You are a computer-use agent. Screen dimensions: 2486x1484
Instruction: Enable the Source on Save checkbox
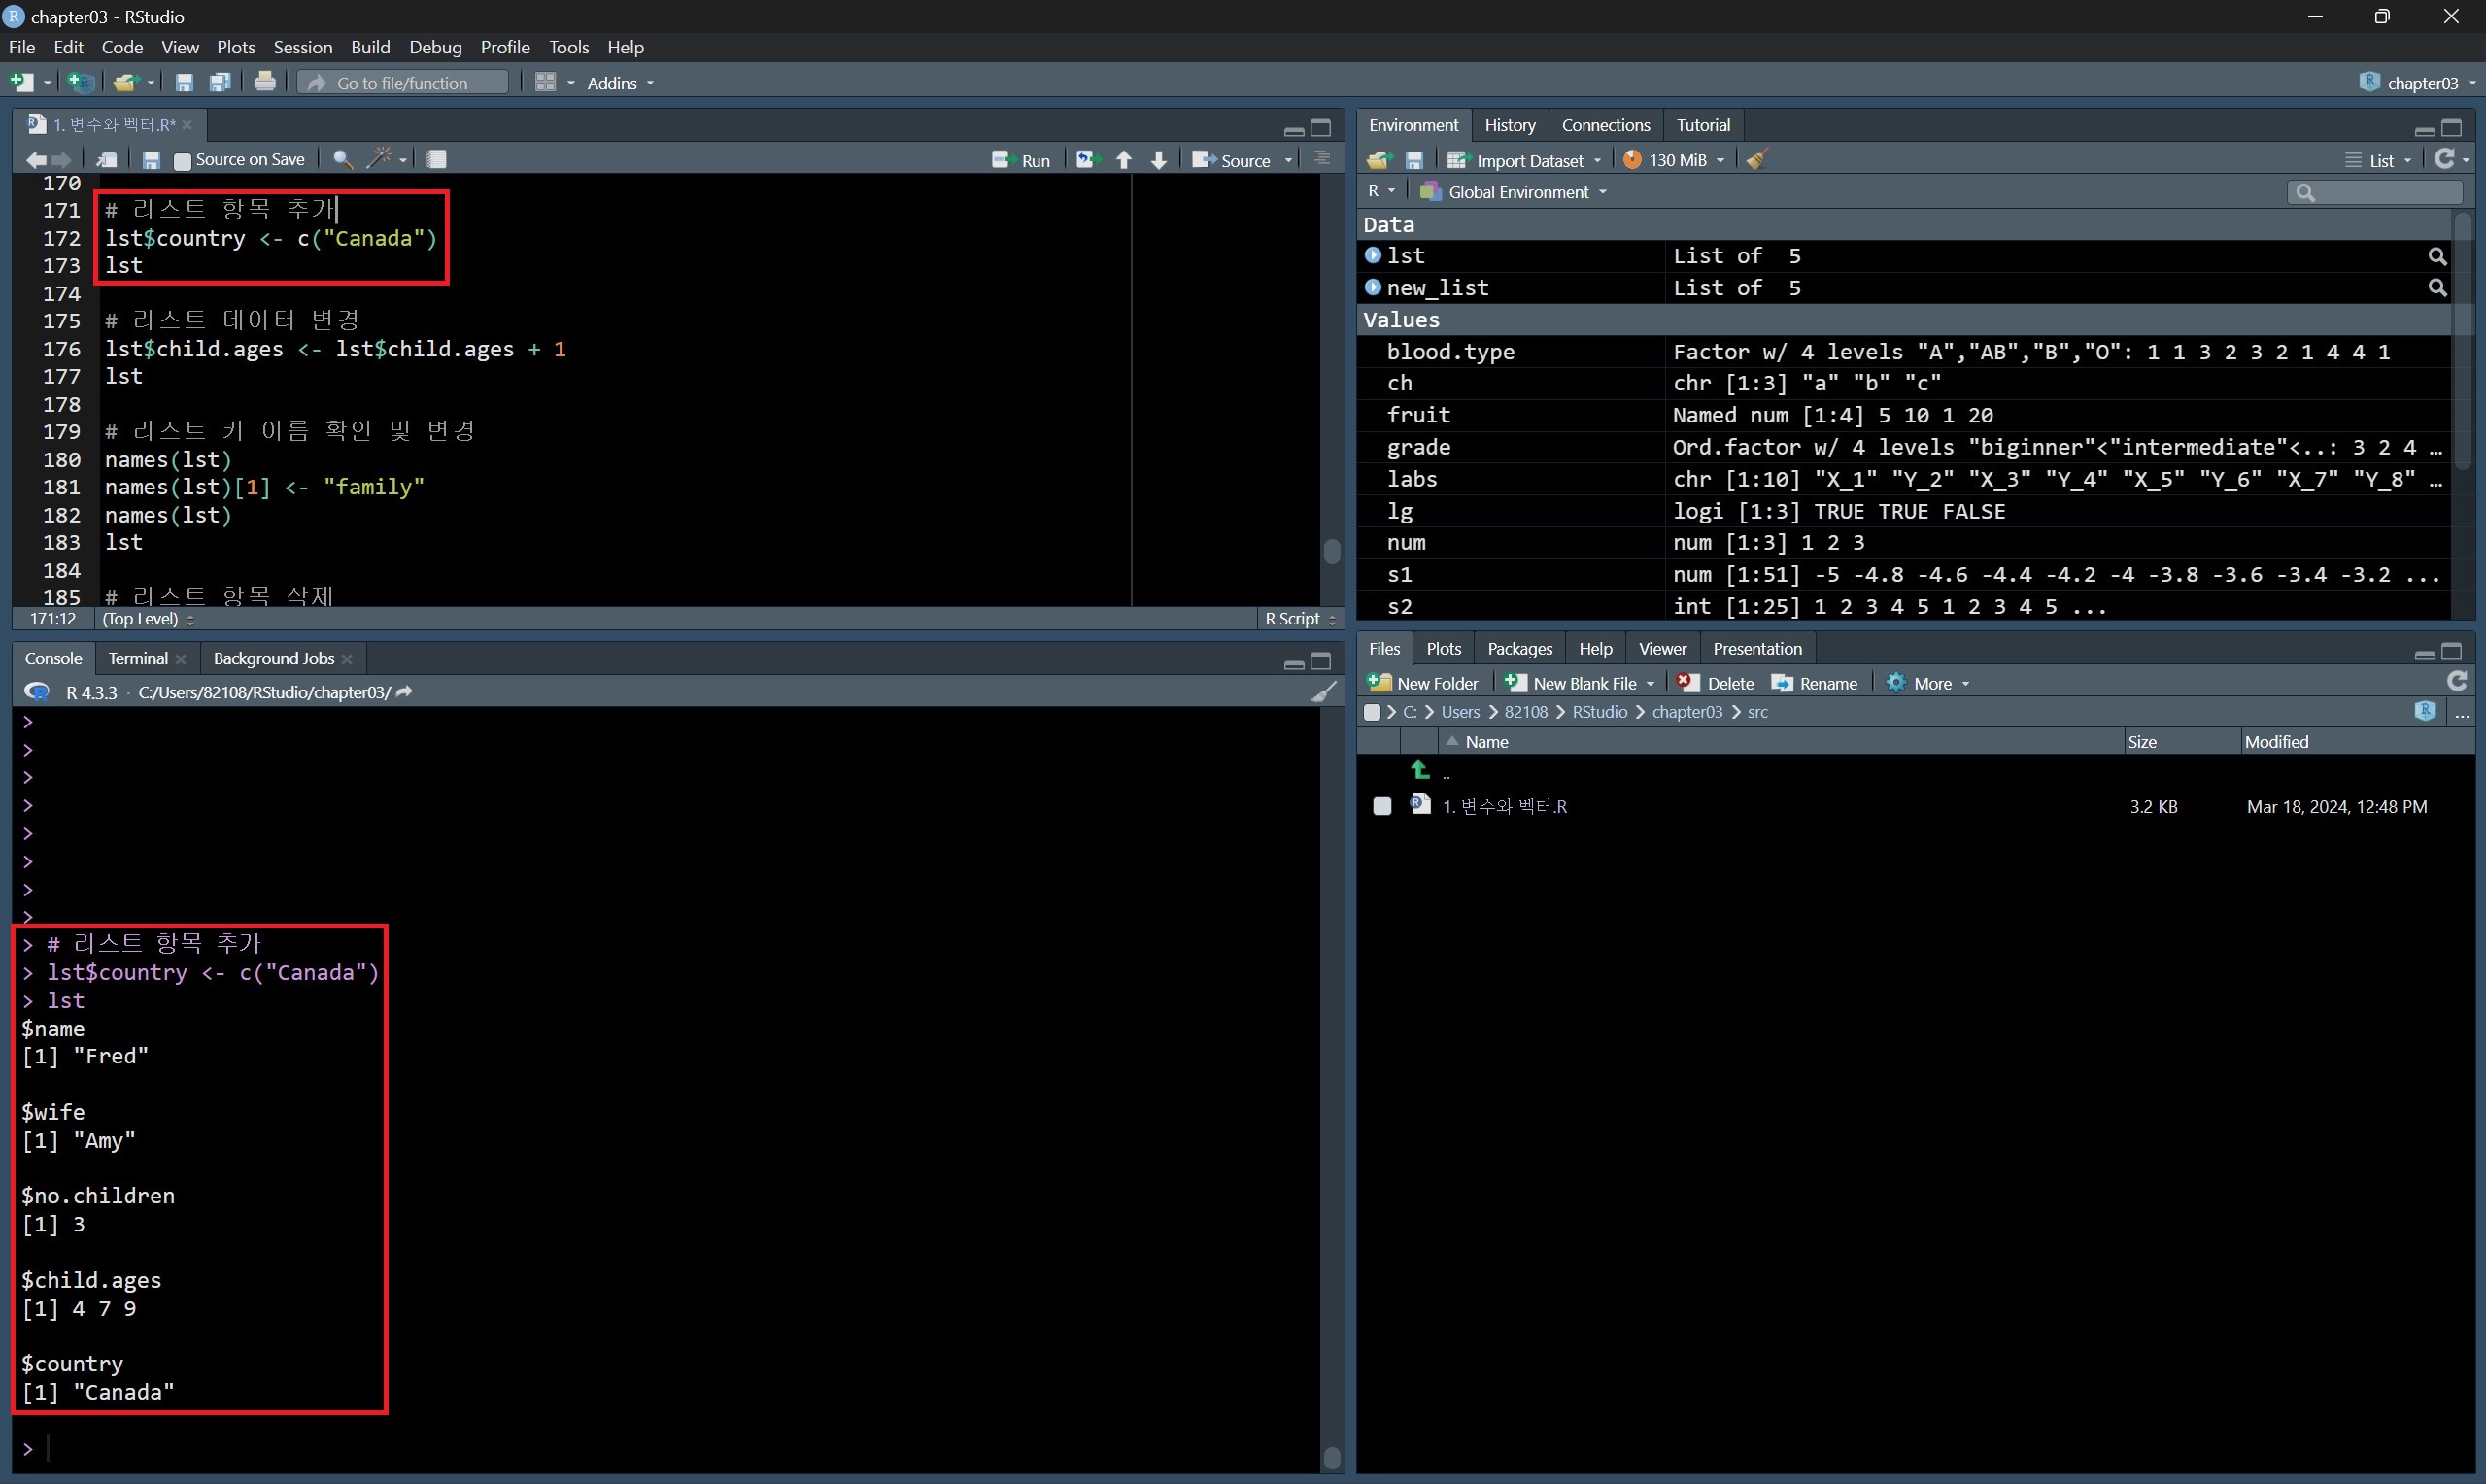[x=183, y=160]
